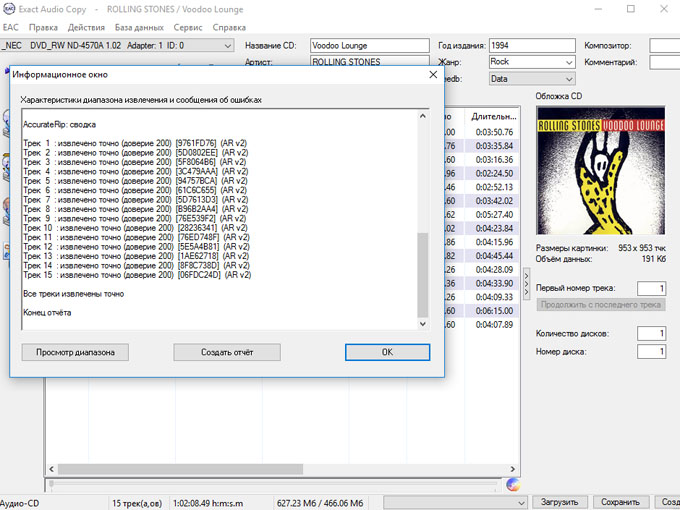Click the Exact Audio Copy title bar icon
This screenshot has height=510, width=680.
[10, 9]
